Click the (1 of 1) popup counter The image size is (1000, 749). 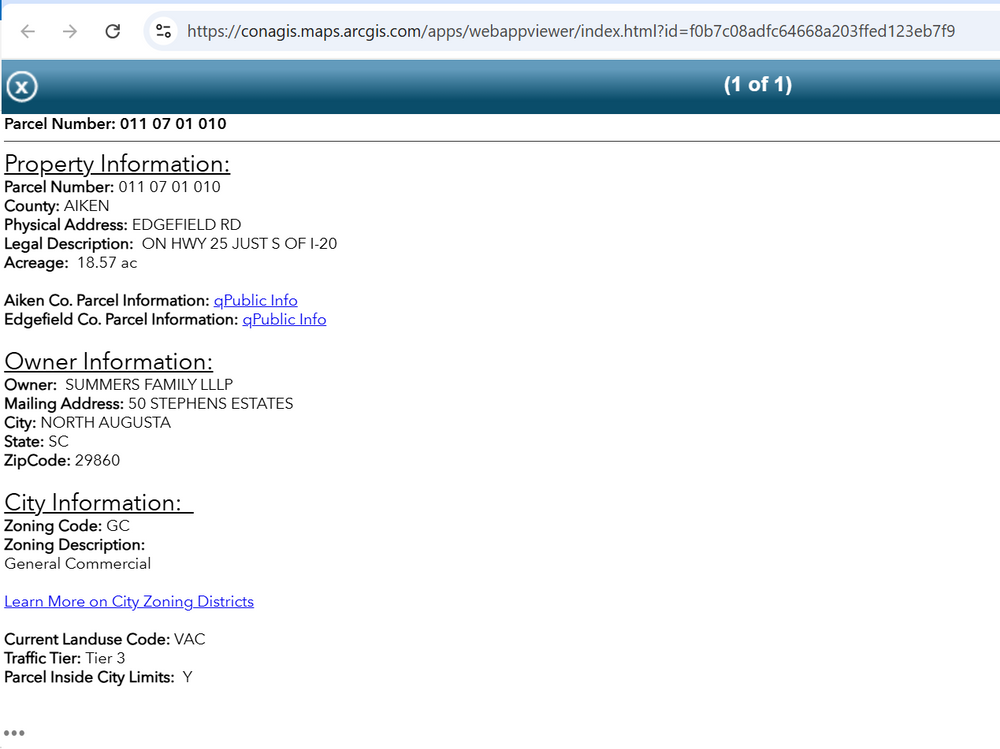tap(757, 85)
